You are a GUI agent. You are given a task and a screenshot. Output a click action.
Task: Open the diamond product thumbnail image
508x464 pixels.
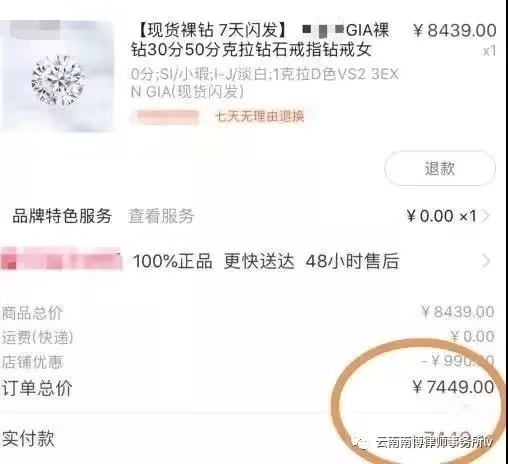coord(57,76)
